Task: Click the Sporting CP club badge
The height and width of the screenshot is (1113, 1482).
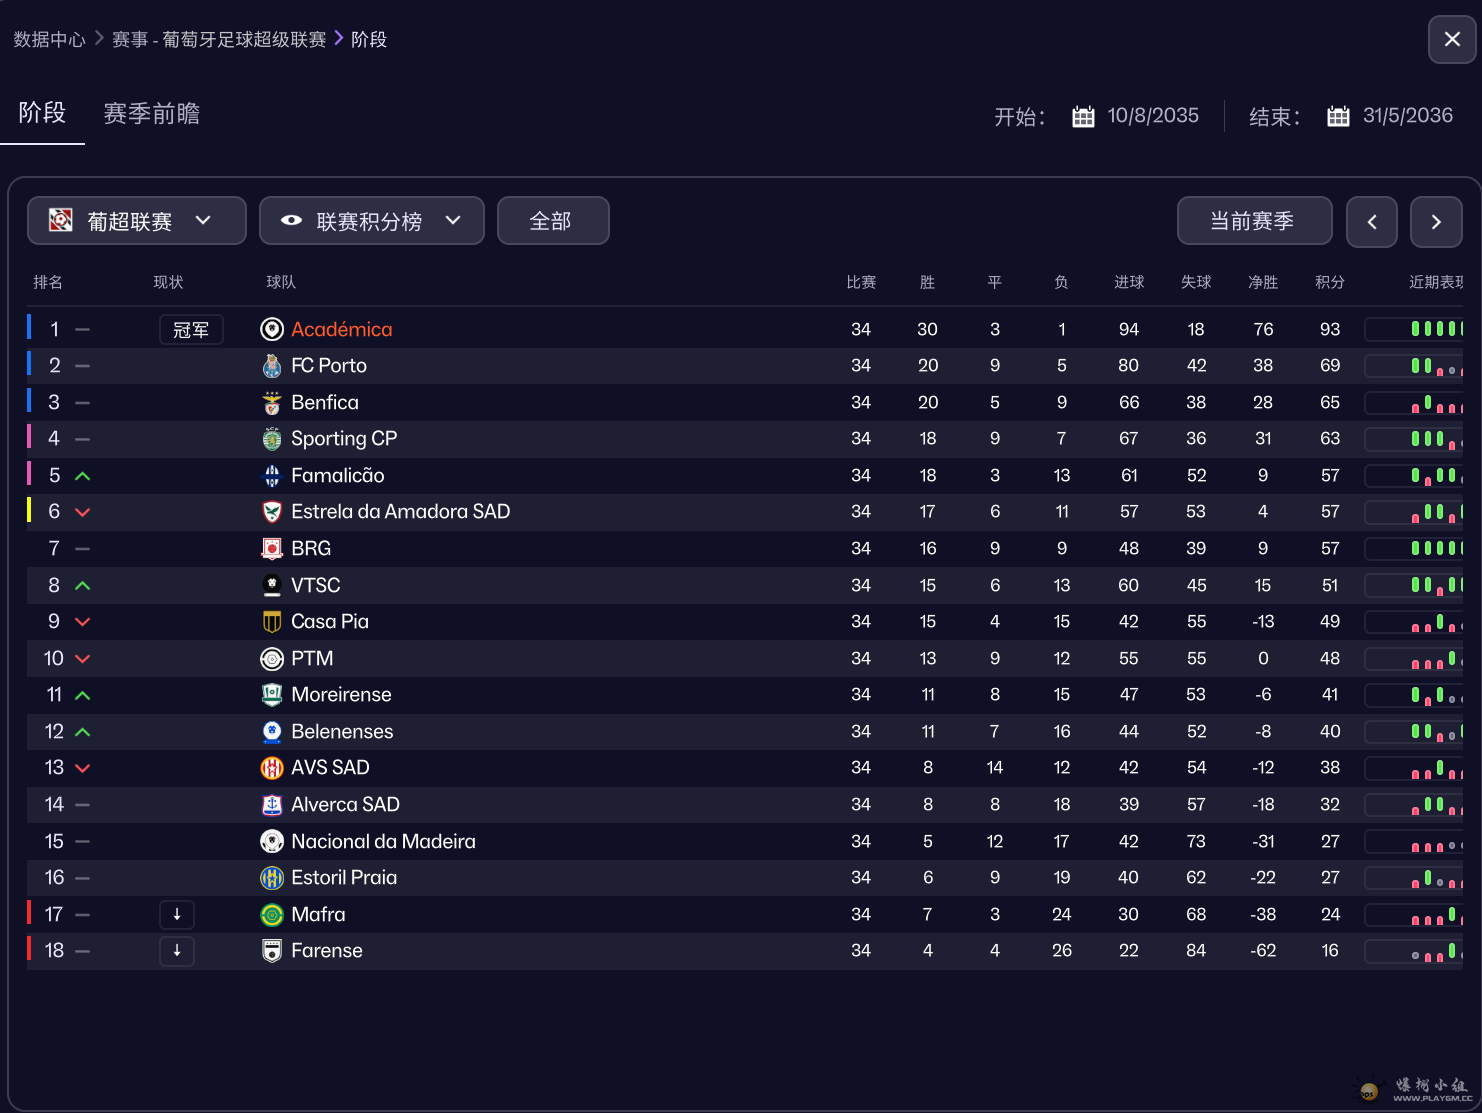Action: point(272,439)
